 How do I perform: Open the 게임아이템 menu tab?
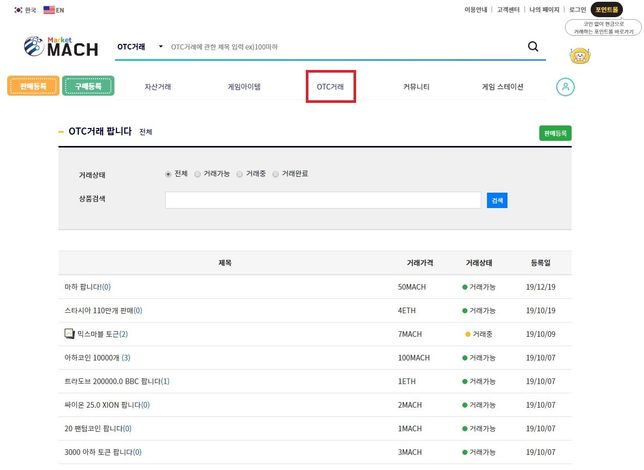pyautogui.click(x=244, y=87)
